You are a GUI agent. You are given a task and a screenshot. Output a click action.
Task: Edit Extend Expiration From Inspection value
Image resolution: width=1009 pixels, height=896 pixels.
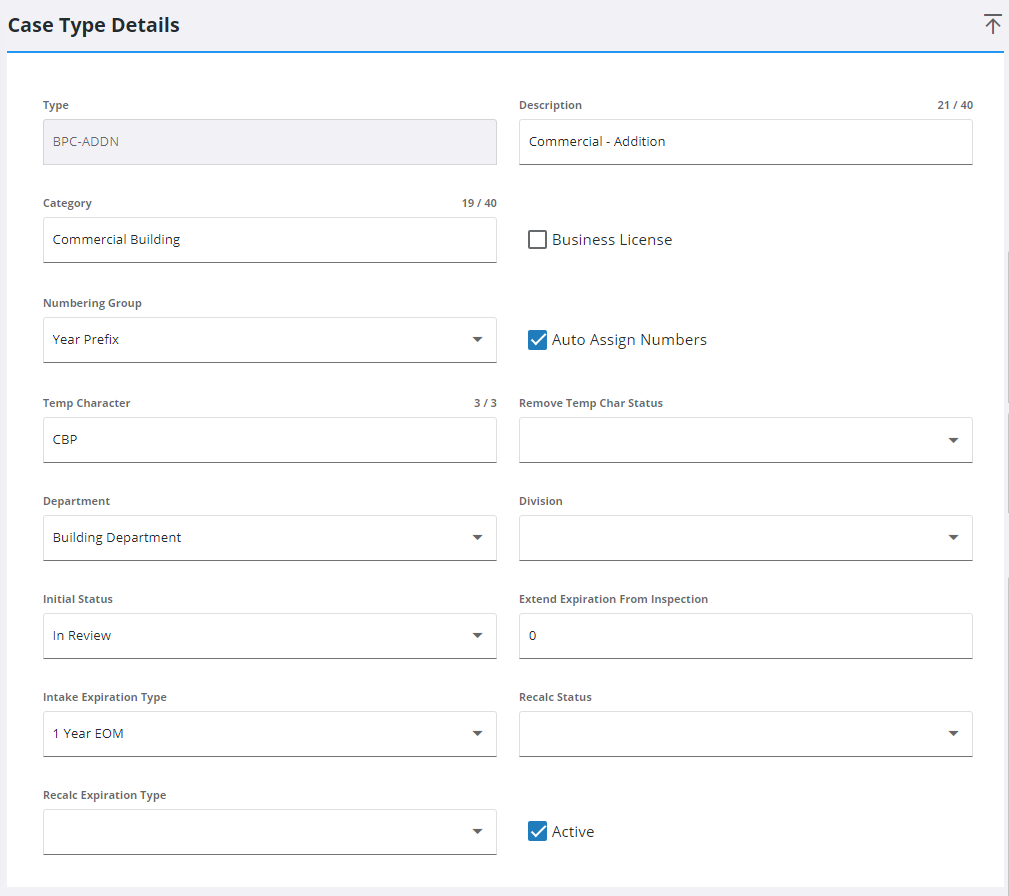tap(746, 636)
